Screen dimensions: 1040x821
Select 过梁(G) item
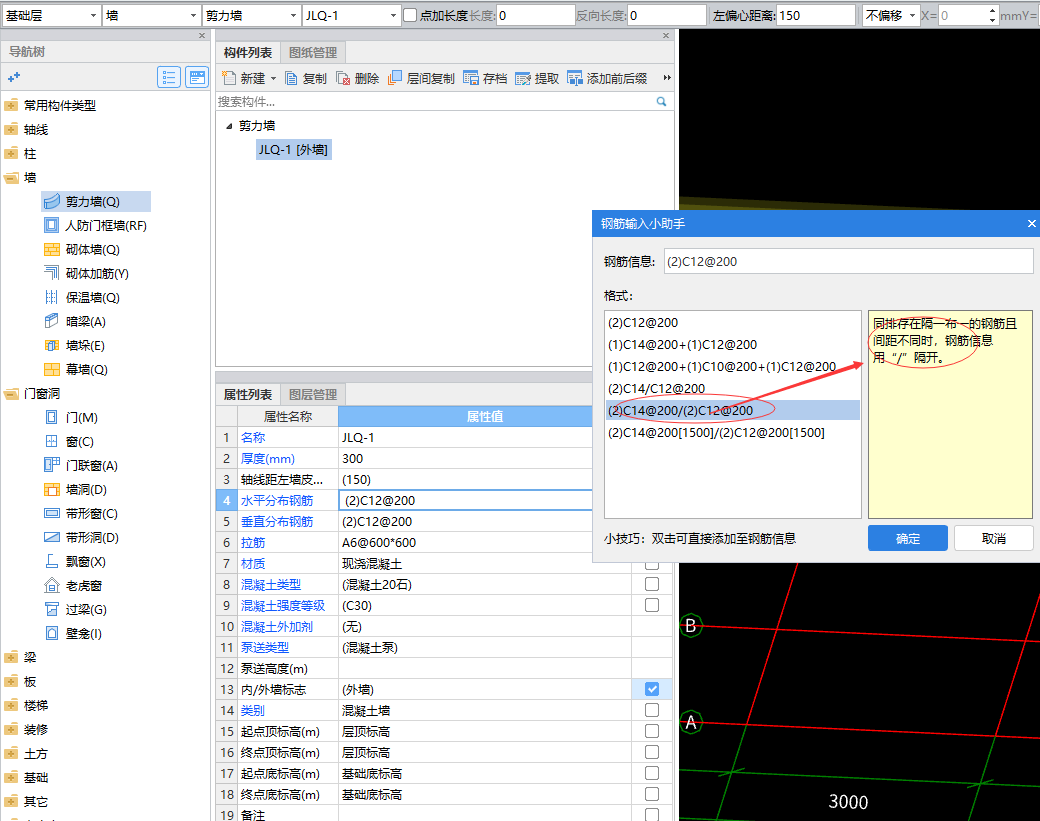coord(75,609)
